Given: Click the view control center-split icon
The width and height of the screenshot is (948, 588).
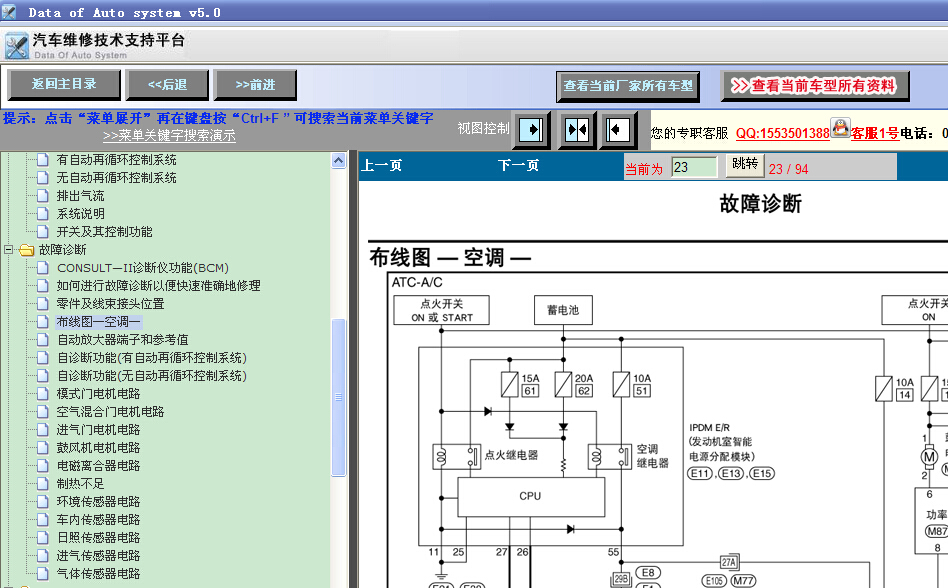Looking at the screenshot, I should point(577,130).
